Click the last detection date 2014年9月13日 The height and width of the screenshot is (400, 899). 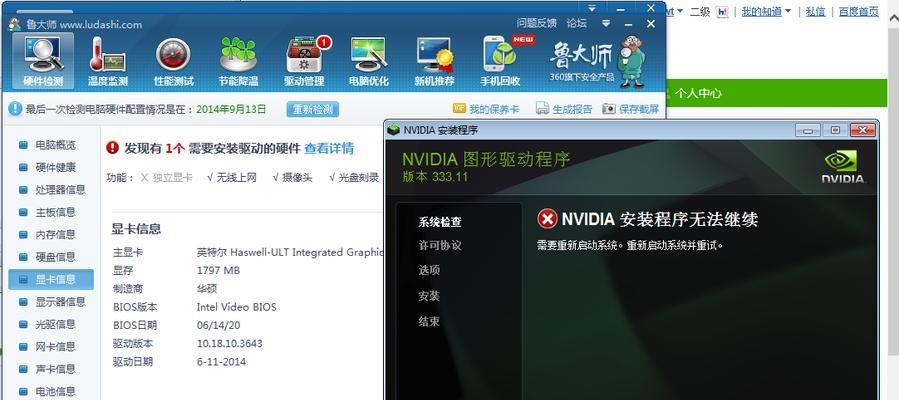(231, 109)
